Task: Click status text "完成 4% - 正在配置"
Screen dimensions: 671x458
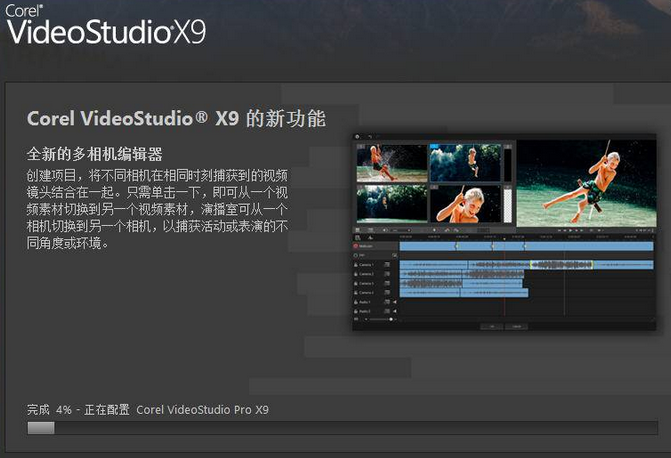Action: click(x=78, y=410)
